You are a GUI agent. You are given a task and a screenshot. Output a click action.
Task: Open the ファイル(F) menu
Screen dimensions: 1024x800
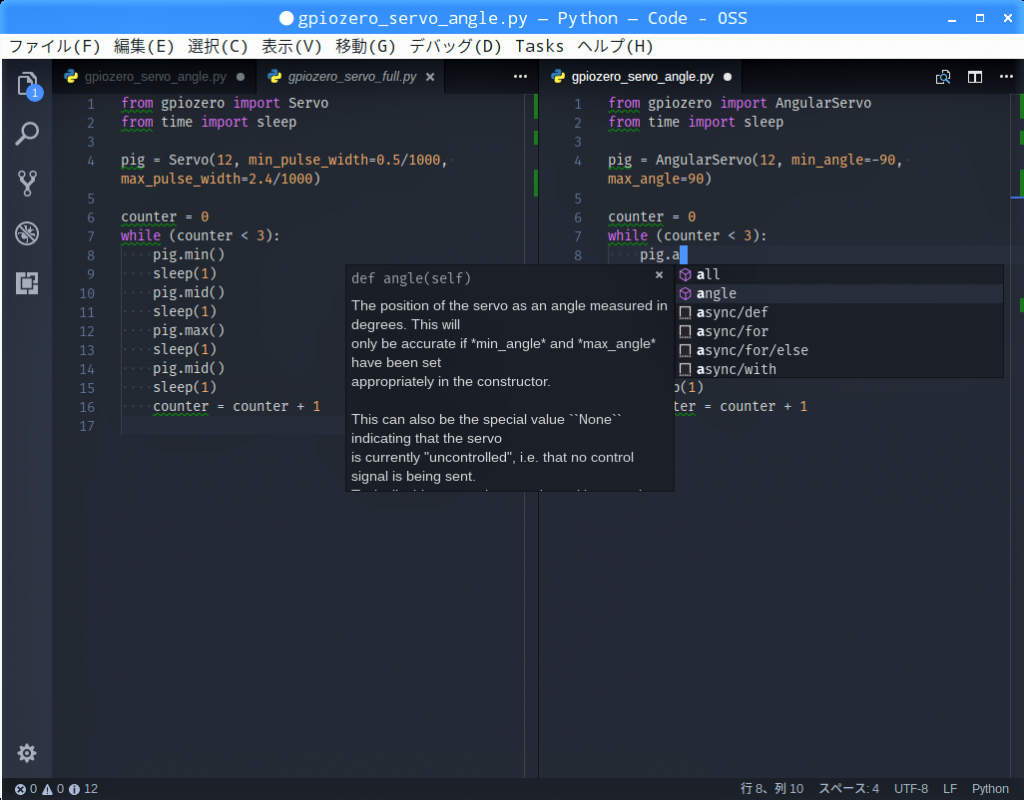point(54,46)
